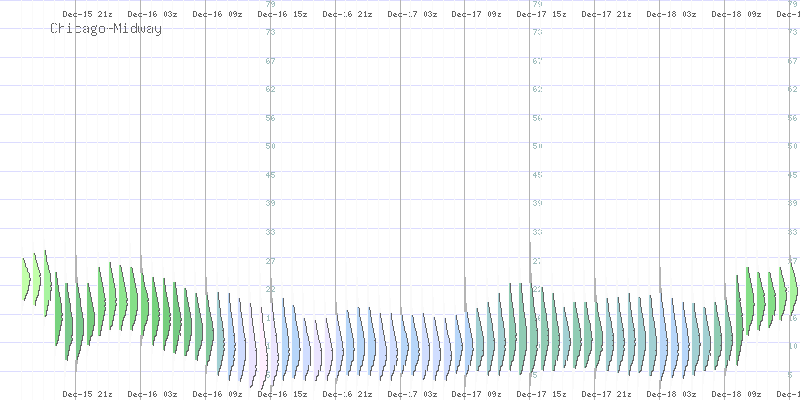The width and height of the screenshot is (800, 400).
Task: Pick the bottom Dec-17 09z time label
Action: [x=476, y=395]
